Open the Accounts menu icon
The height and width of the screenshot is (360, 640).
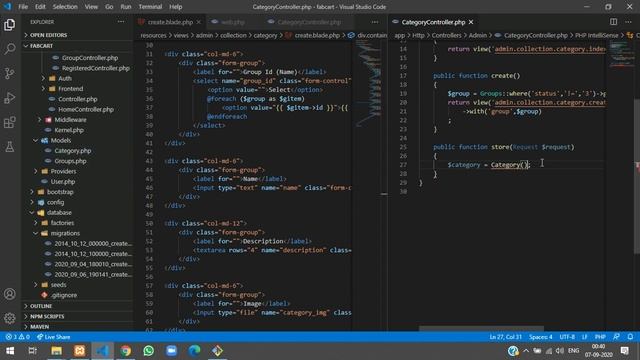coord(9,294)
